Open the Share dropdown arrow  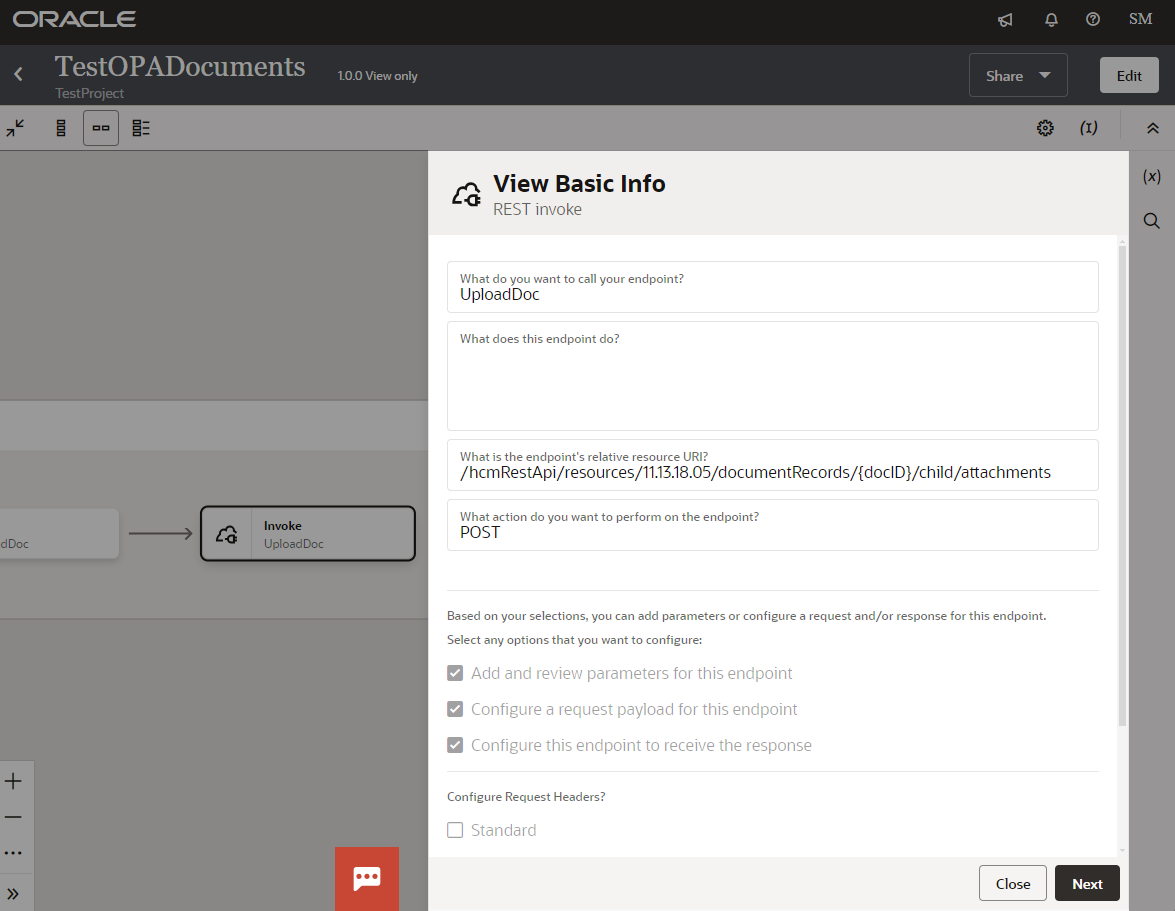1043,75
